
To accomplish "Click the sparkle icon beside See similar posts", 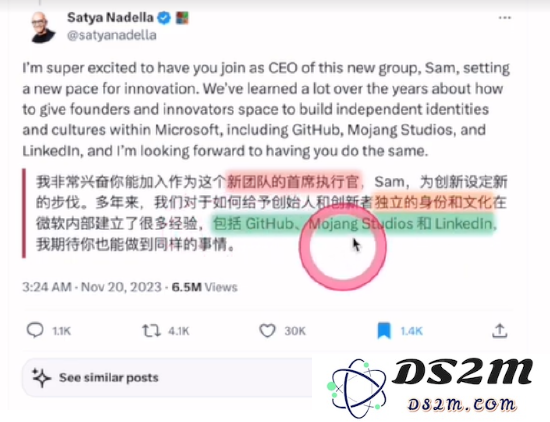I will pyautogui.click(x=41, y=378).
